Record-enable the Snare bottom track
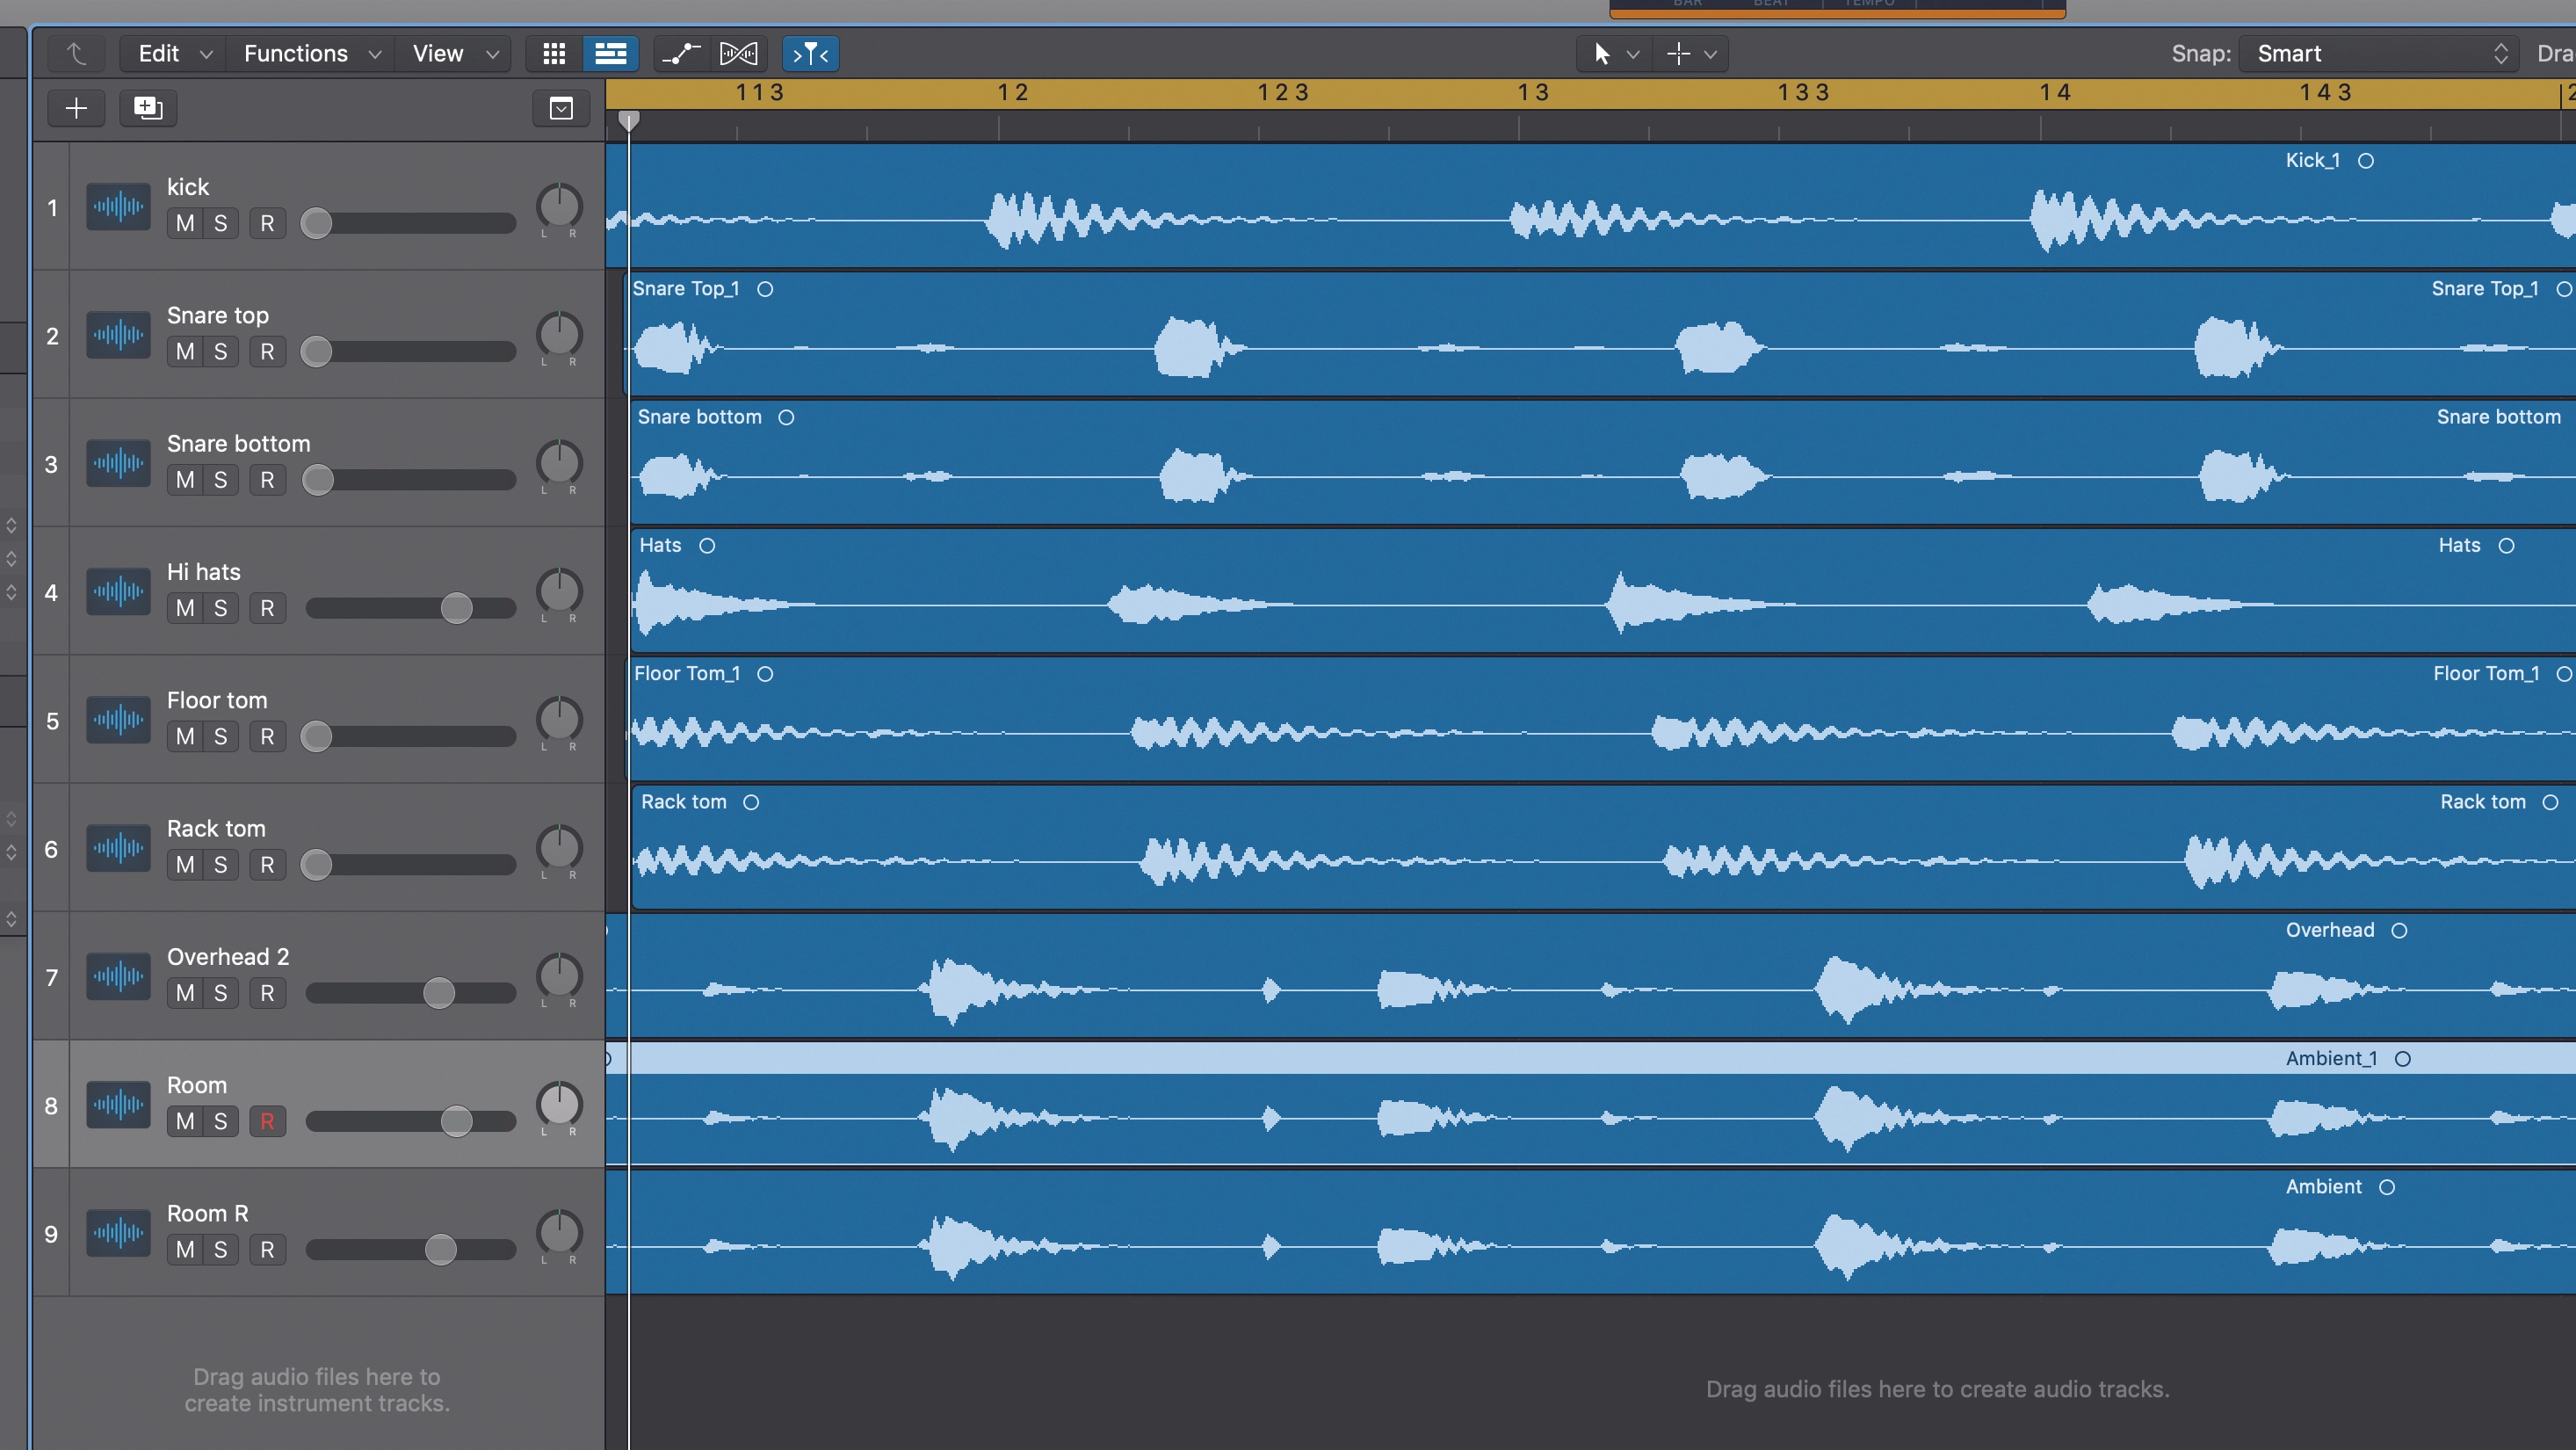Viewport: 2576px width, 1450px height. (x=267, y=480)
